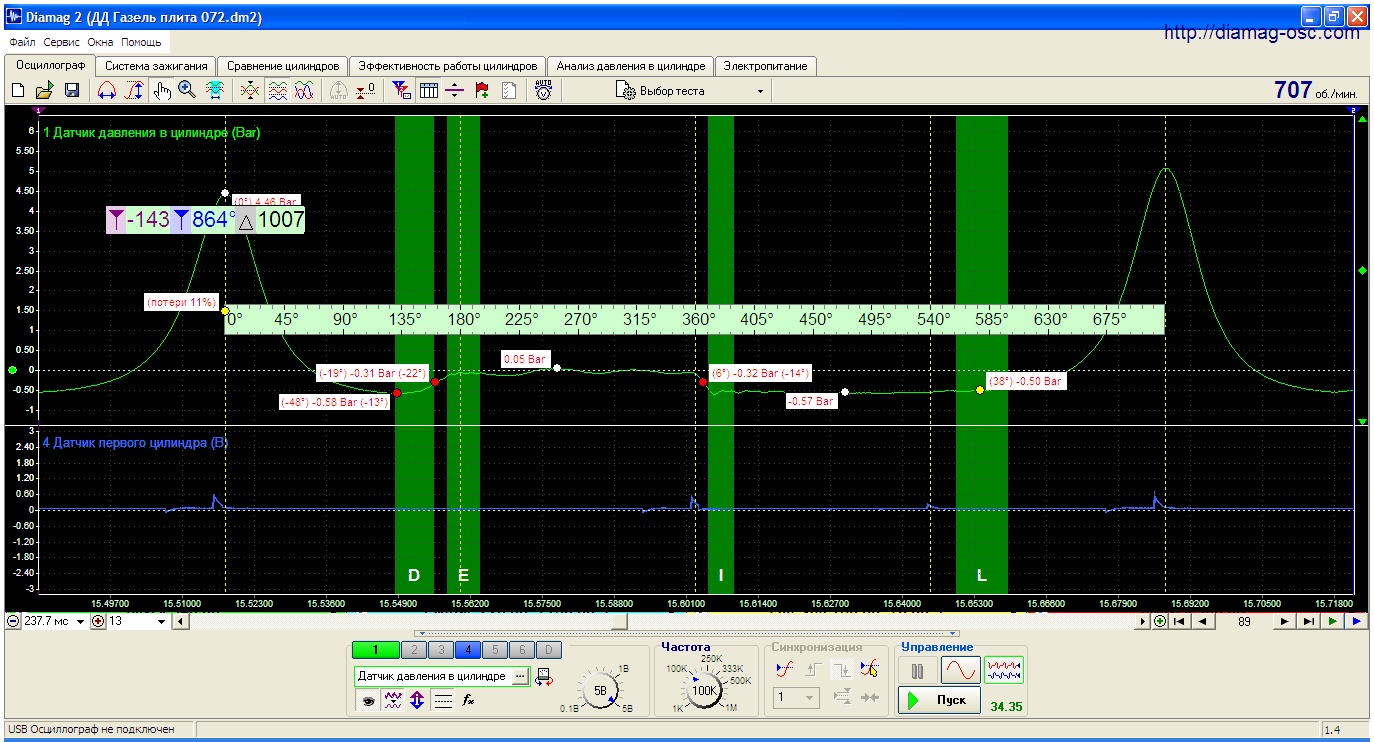Click the teal fit-to-window tool icon
Screen dimensions: 1374x742
214,90
